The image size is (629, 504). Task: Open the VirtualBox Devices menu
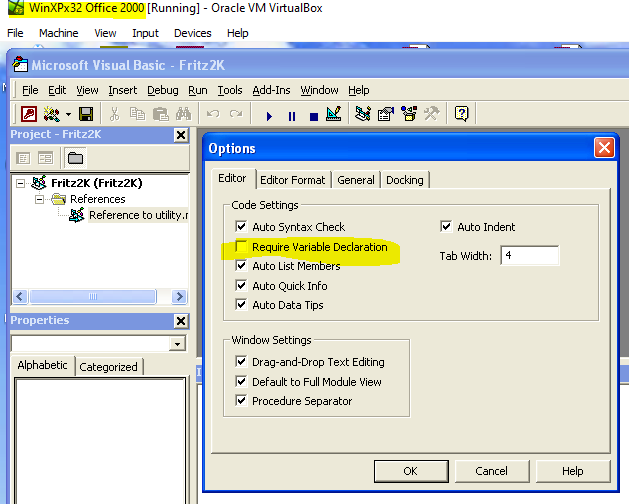tap(193, 33)
